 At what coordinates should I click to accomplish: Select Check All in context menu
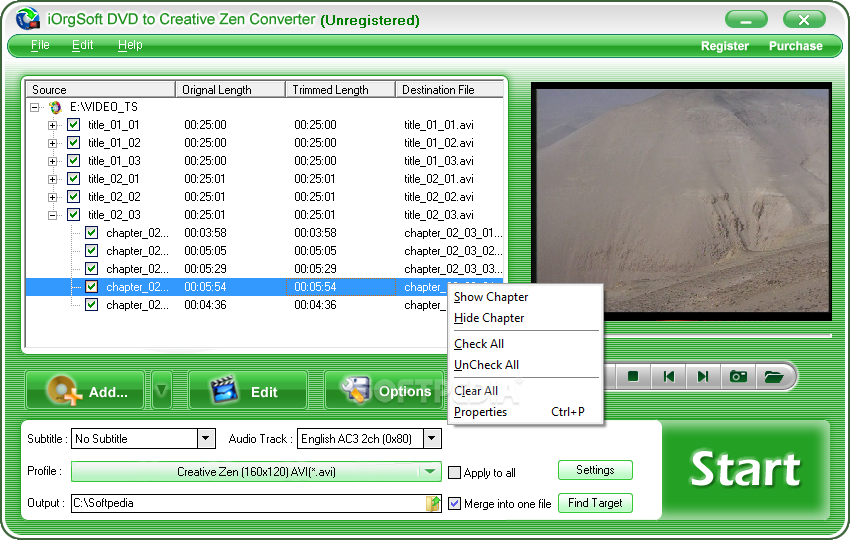526,344
